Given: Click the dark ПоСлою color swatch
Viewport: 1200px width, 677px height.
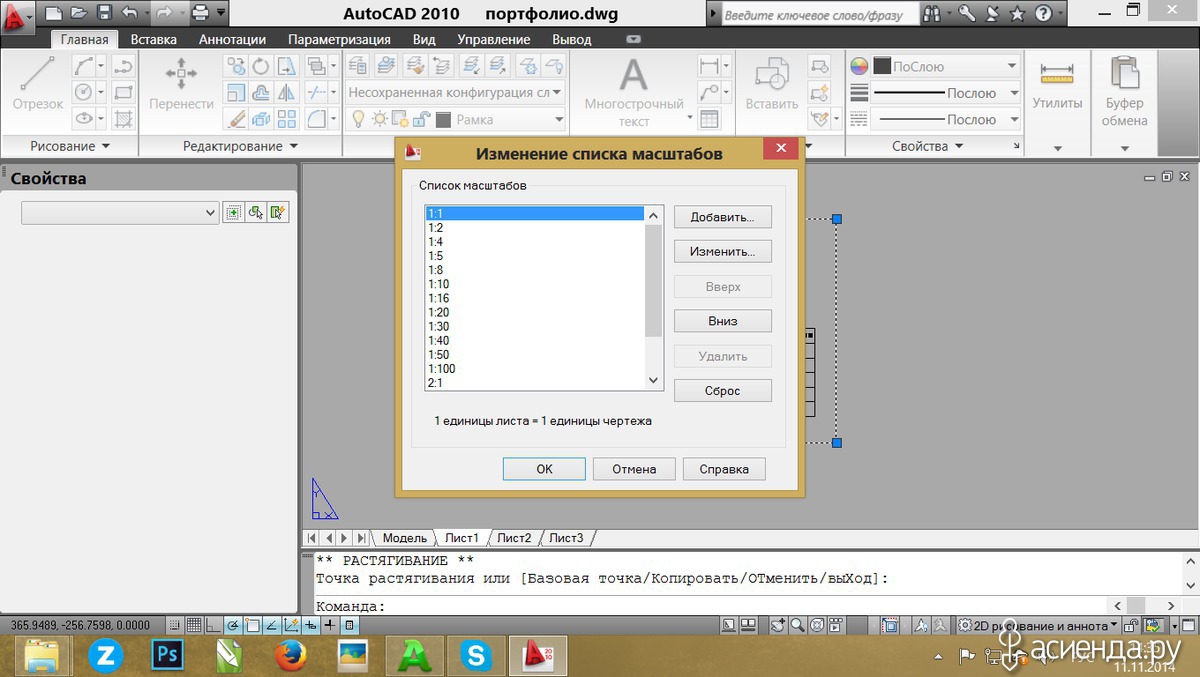Looking at the screenshot, I should tap(882, 66).
